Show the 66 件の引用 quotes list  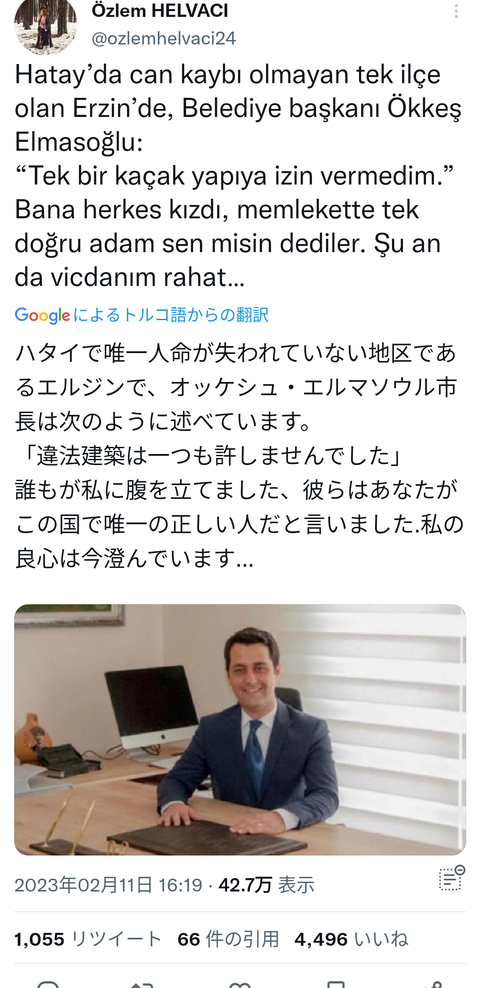click(228, 940)
